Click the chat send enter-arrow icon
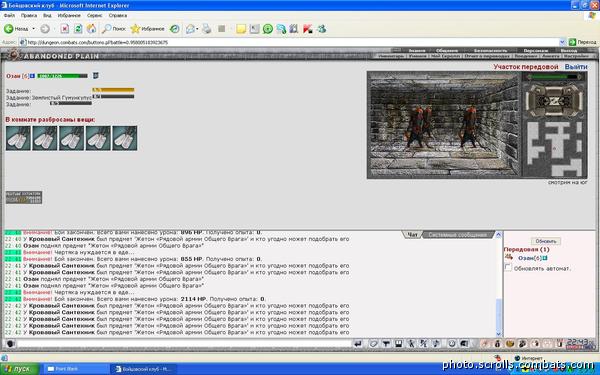This screenshot has height=375, width=600. tap(358, 344)
